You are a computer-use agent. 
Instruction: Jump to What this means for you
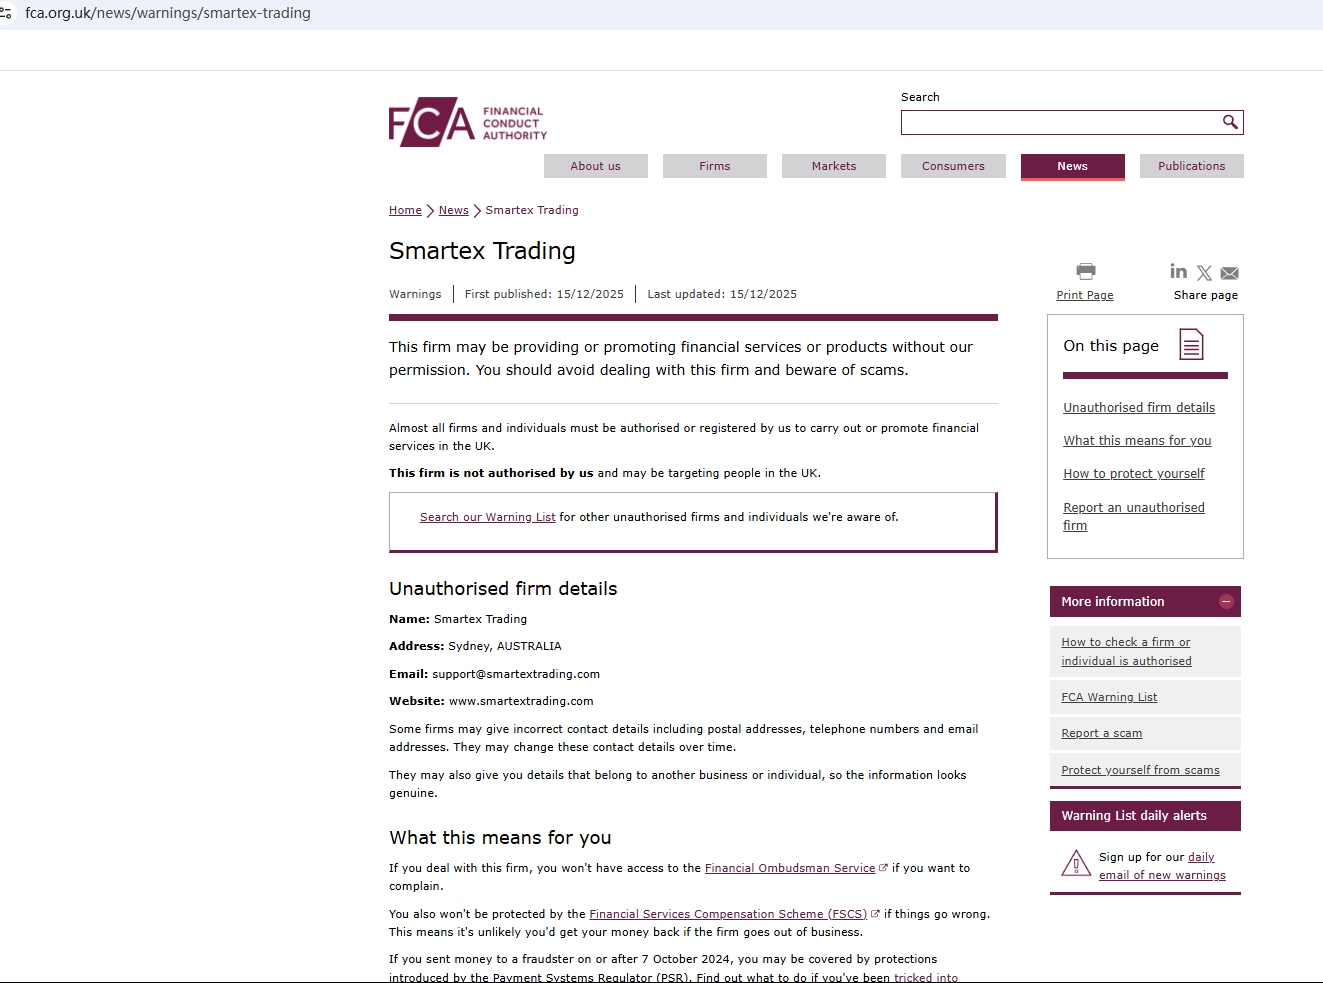(1137, 440)
